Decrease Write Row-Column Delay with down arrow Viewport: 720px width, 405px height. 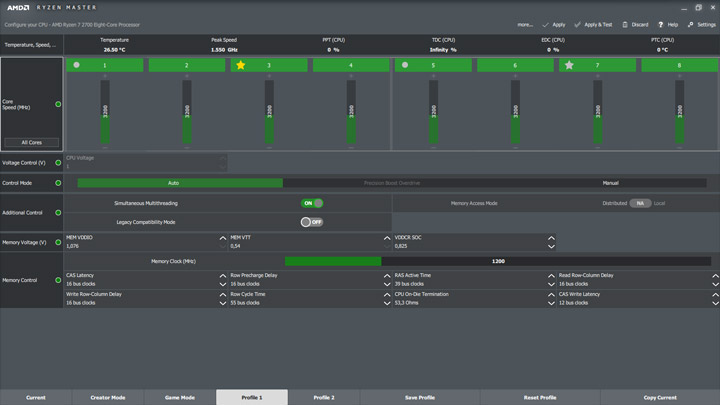(223, 304)
